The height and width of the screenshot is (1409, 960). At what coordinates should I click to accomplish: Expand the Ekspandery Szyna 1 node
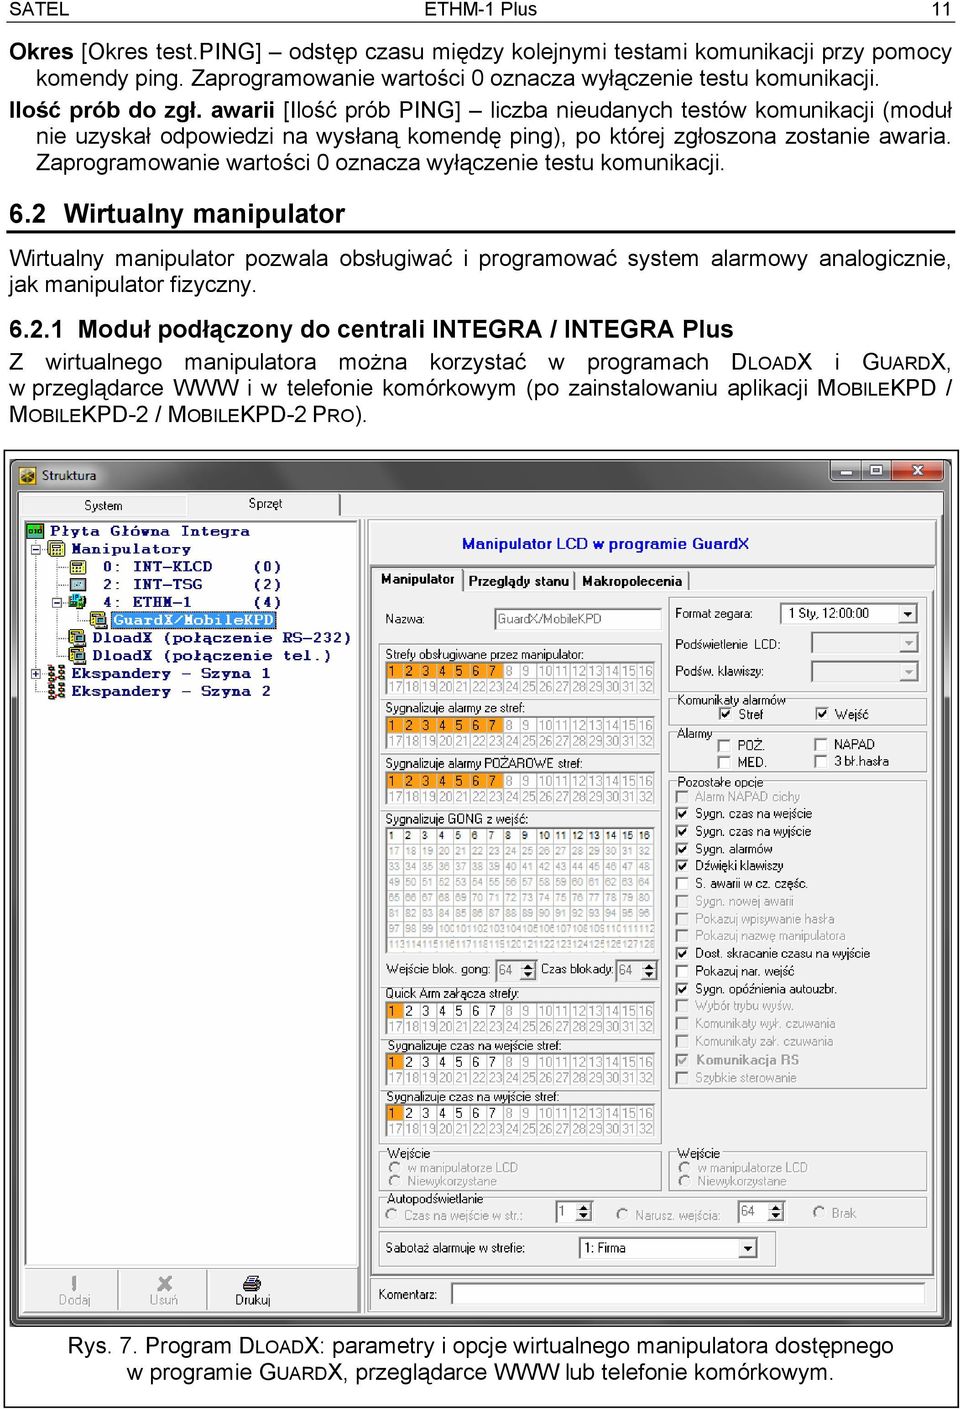(x=36, y=673)
